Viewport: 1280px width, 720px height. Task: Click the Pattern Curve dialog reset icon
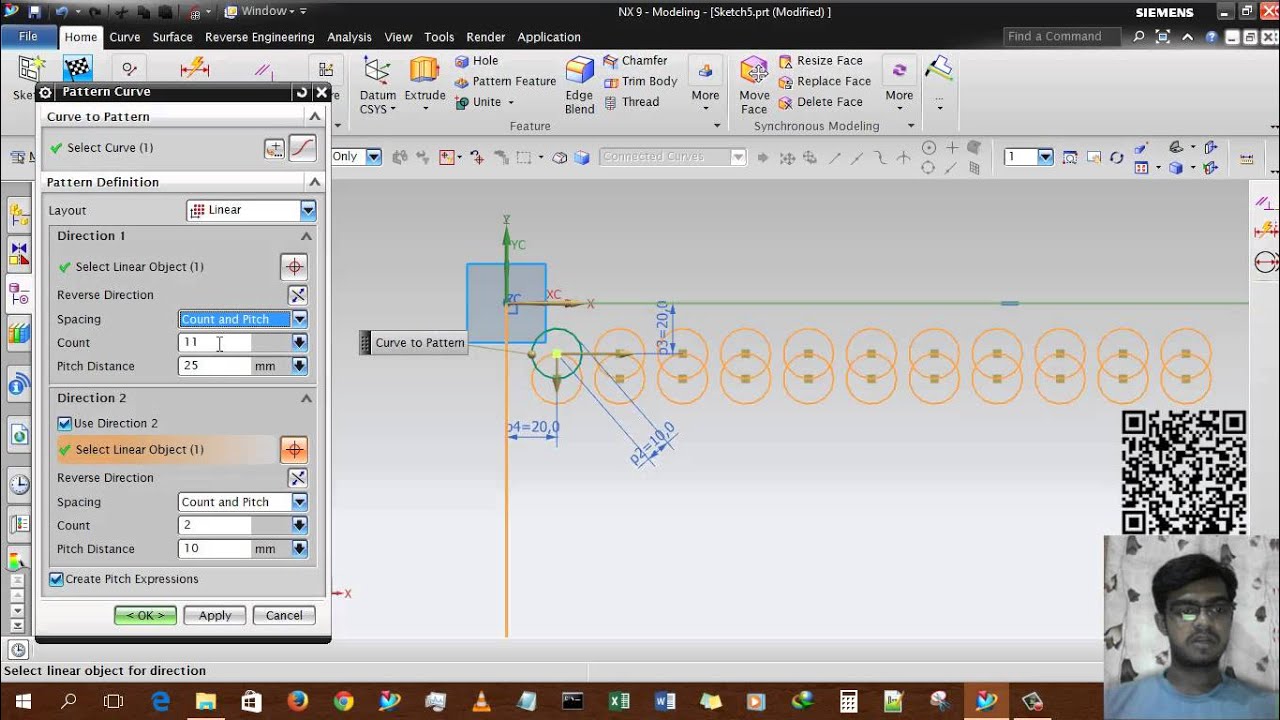pos(302,92)
